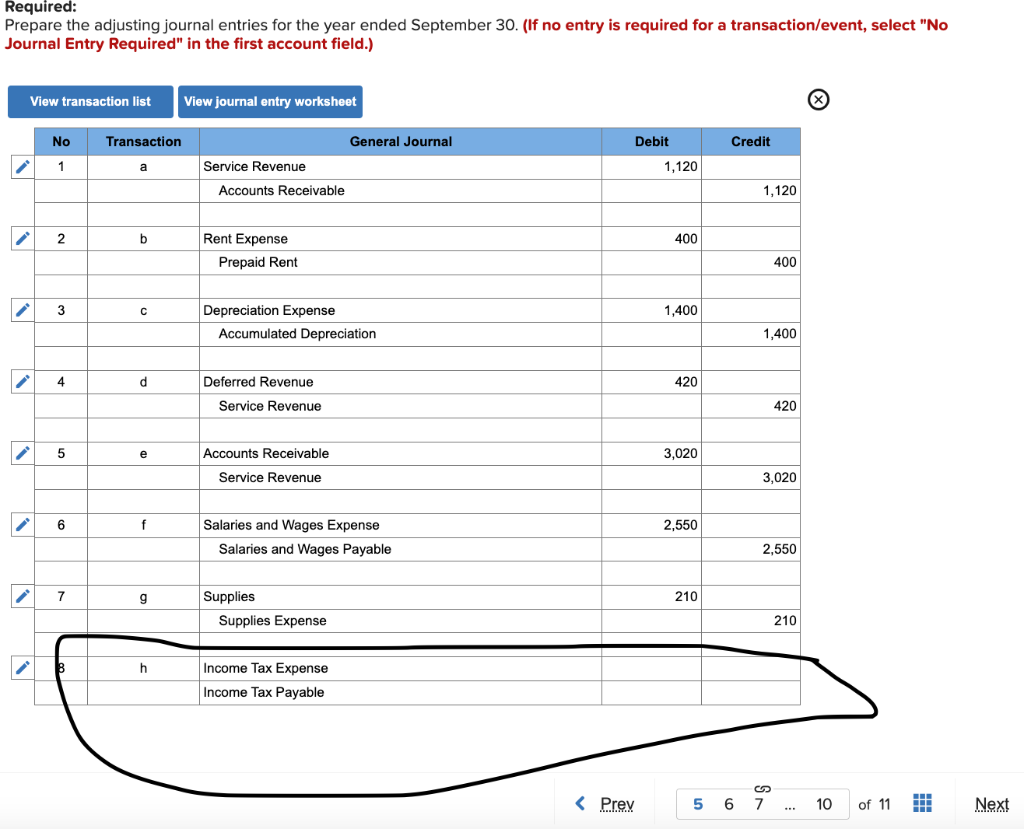This screenshot has width=1024, height=829.
Task: Open the View journal entry worksheet
Action: pyautogui.click(x=270, y=101)
